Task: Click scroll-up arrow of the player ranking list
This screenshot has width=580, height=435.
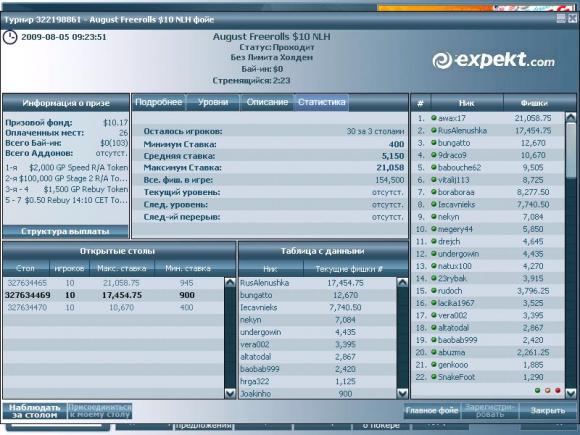Action: (x=571, y=118)
